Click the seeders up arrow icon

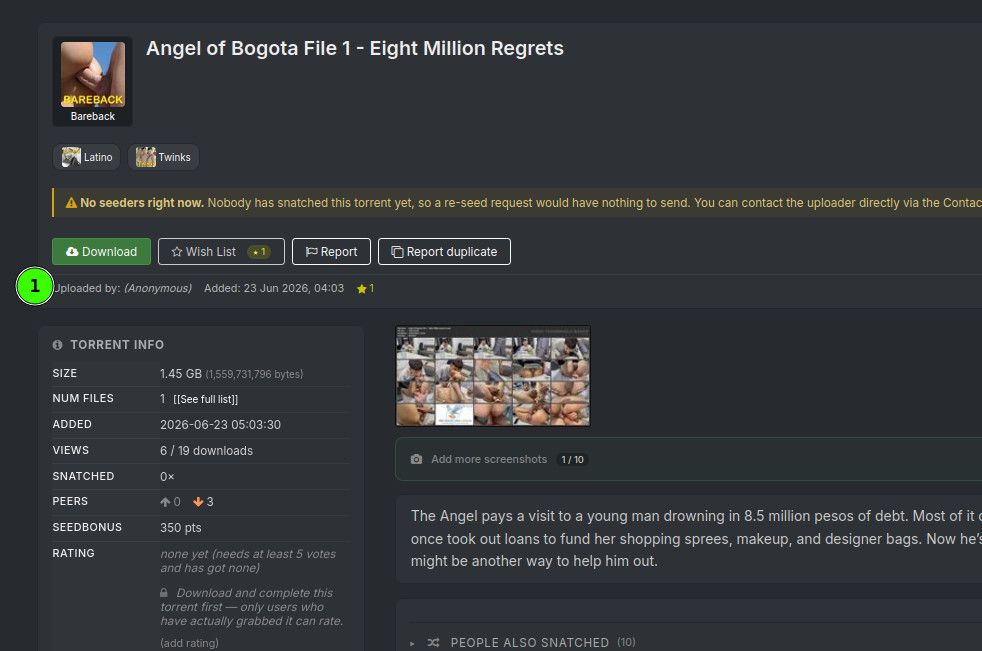(165, 502)
